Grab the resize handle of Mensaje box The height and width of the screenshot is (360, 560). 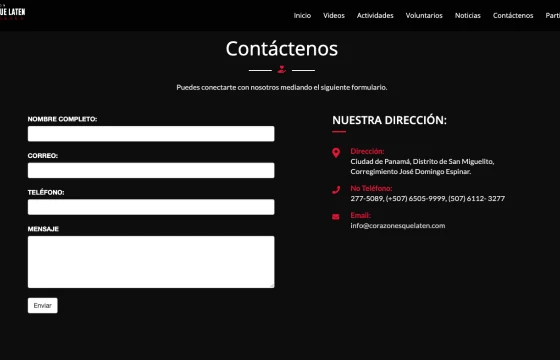coord(272,285)
